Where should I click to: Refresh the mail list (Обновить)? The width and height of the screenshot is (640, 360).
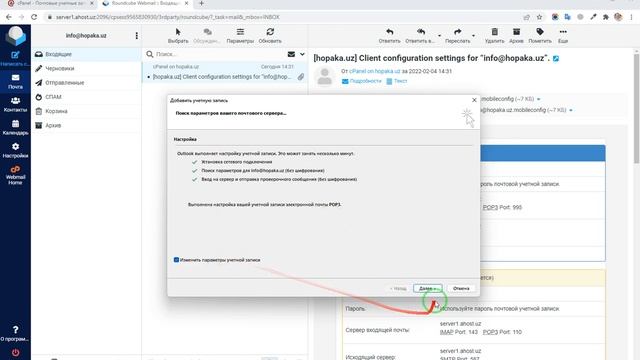270,36
